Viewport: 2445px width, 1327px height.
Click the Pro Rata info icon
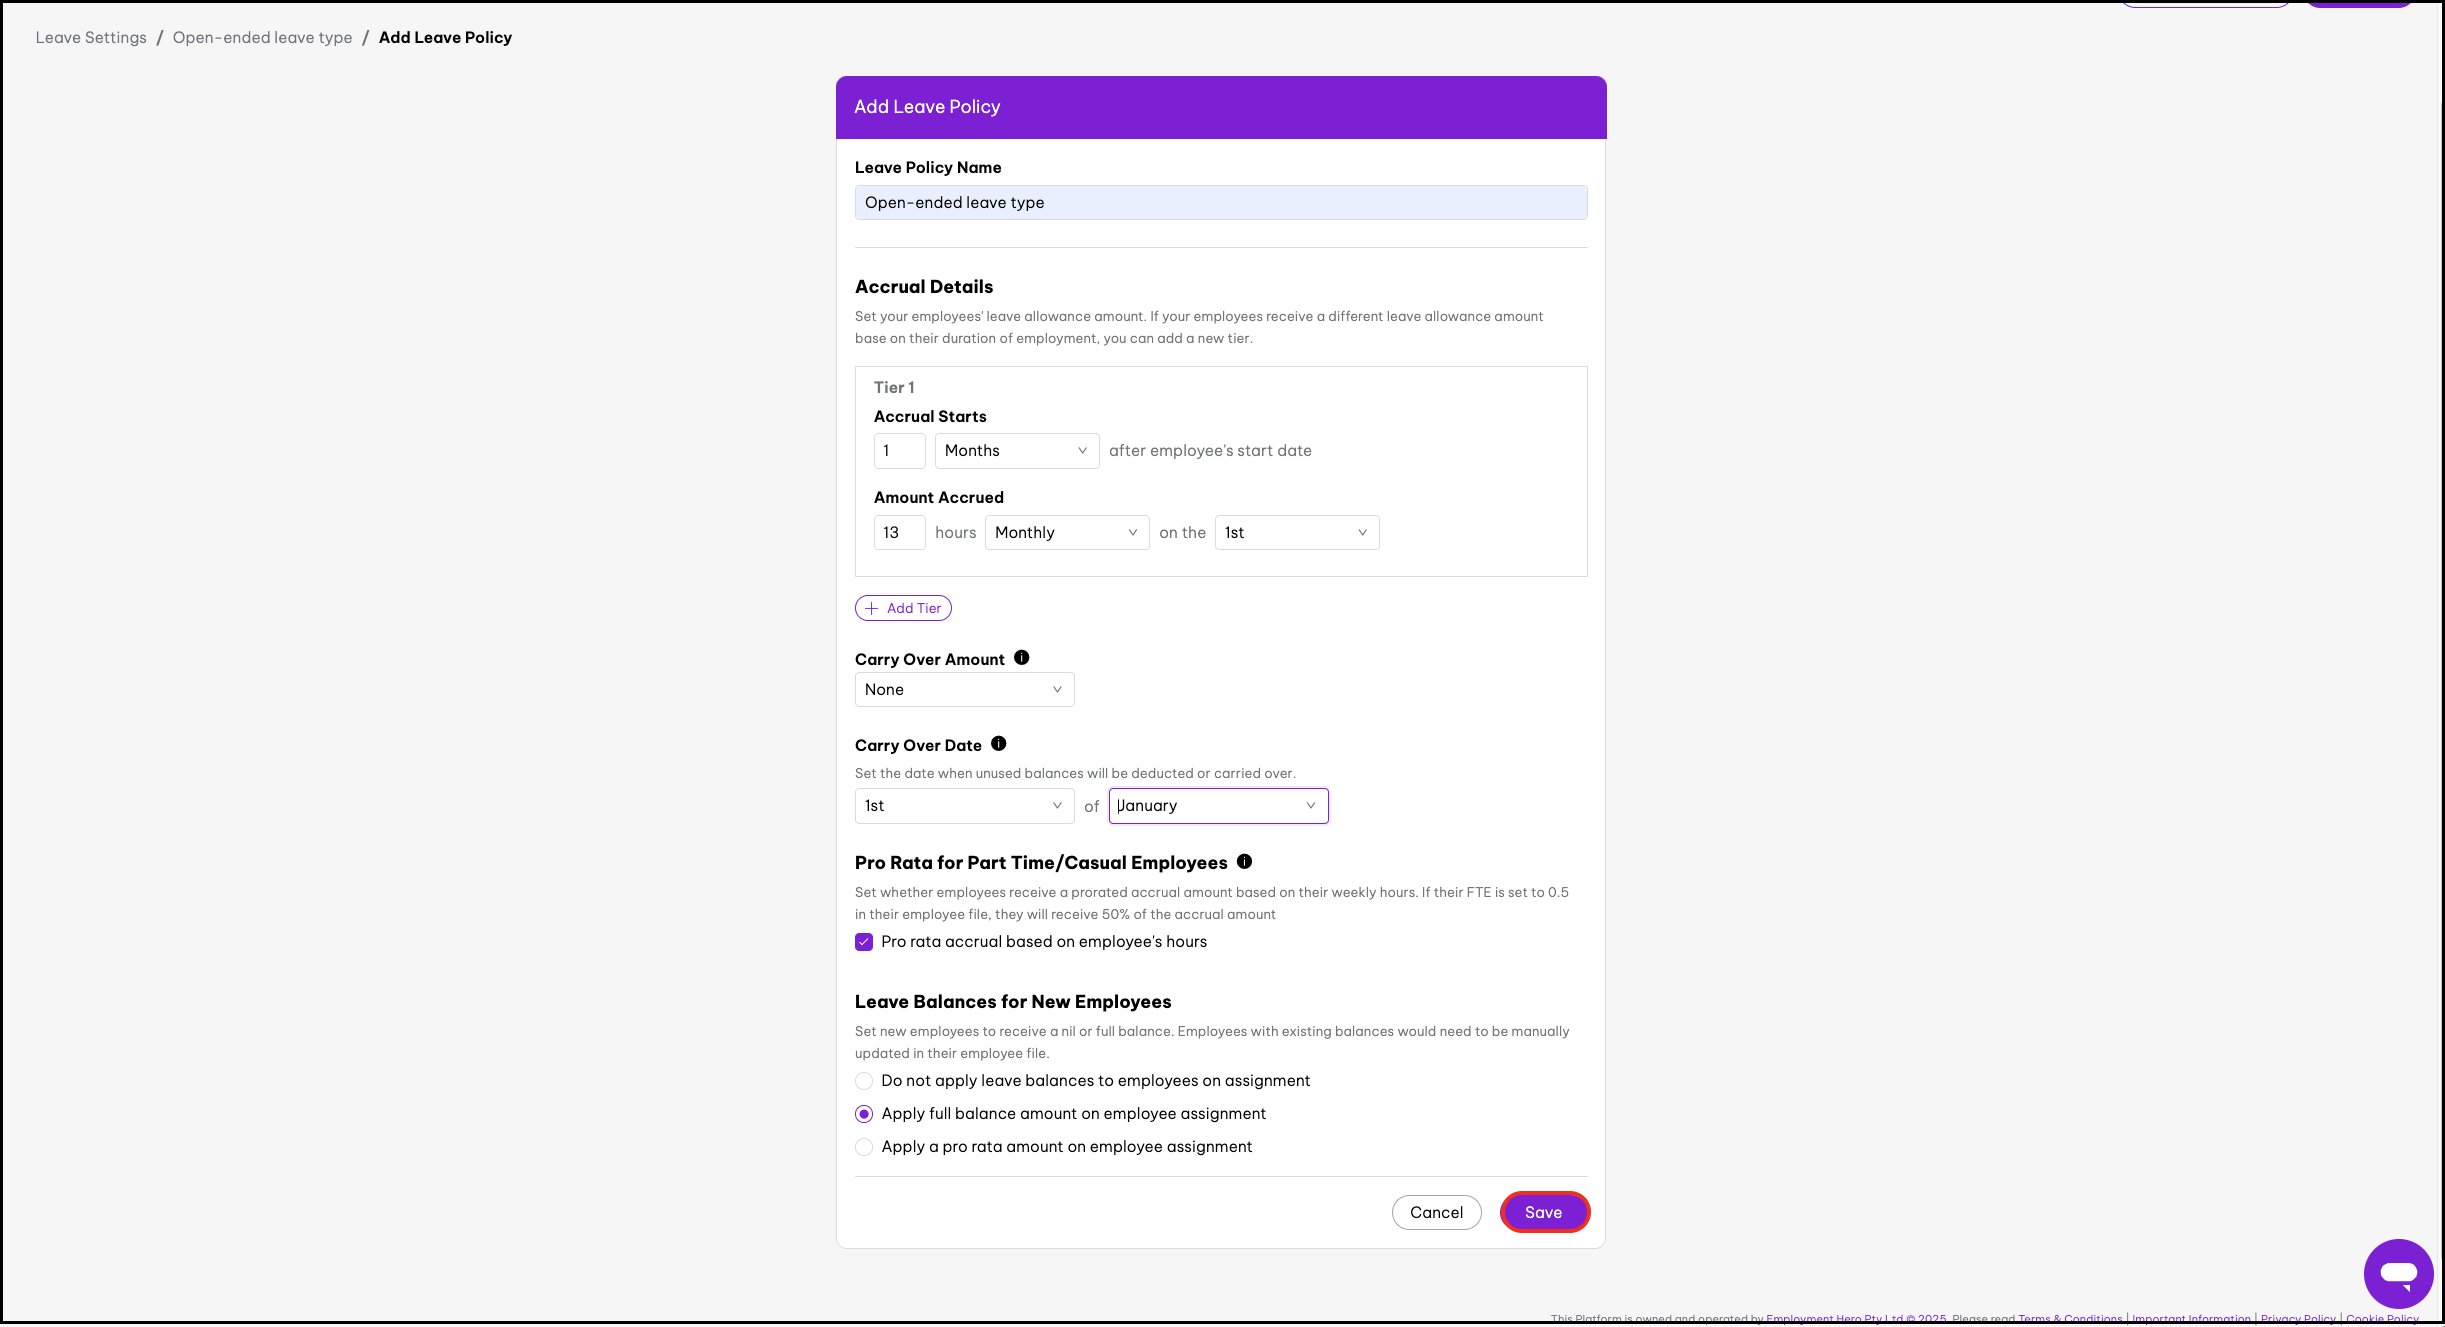click(1244, 862)
